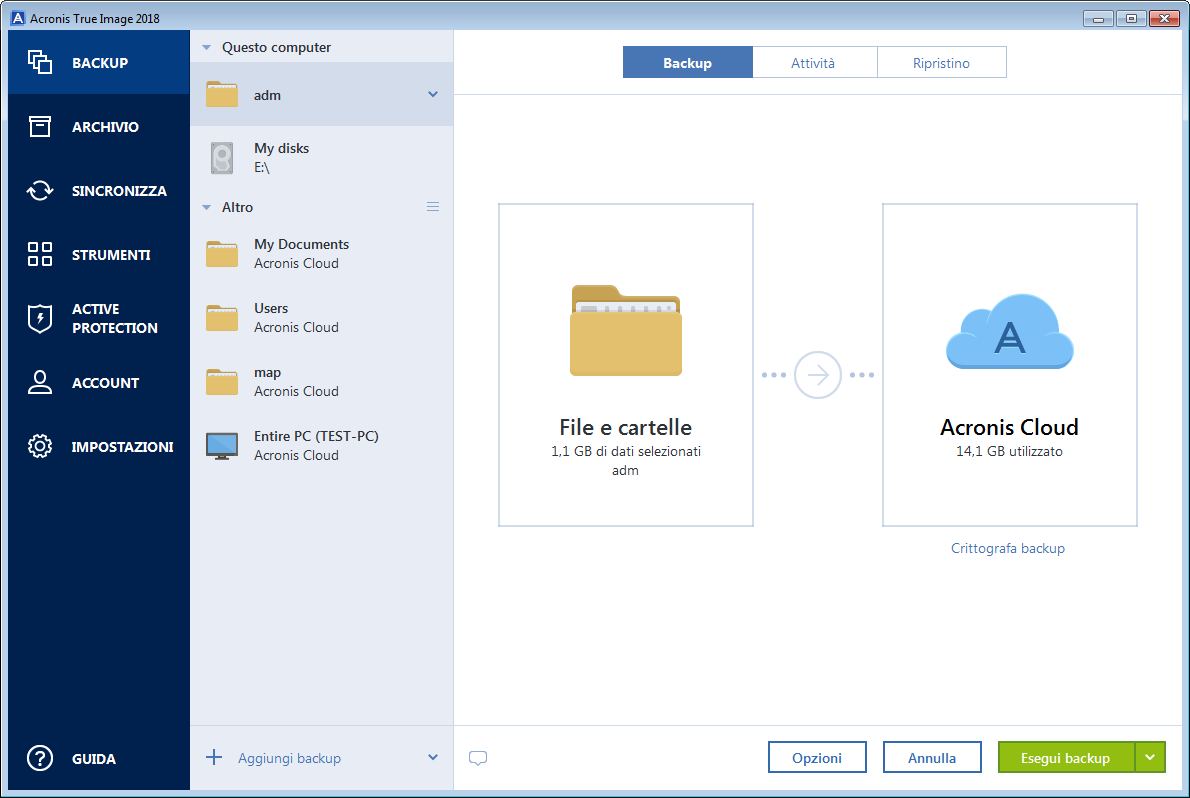Switch to the Backup tab
1190x798 pixels.
[688, 62]
